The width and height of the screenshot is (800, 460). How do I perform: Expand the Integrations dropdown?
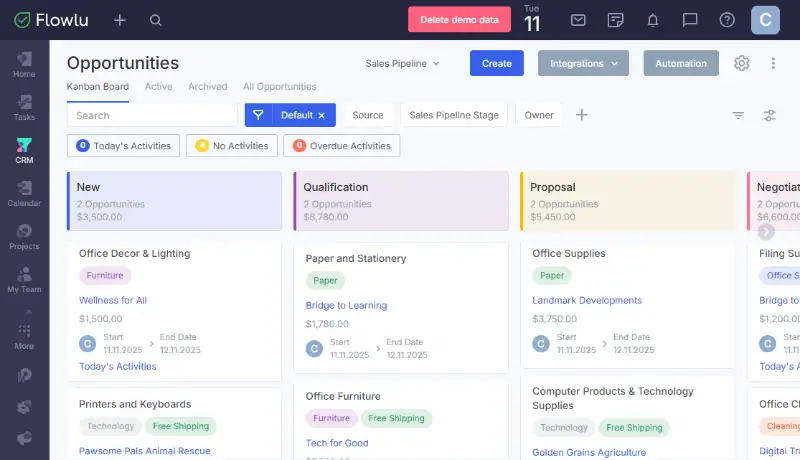click(x=583, y=63)
